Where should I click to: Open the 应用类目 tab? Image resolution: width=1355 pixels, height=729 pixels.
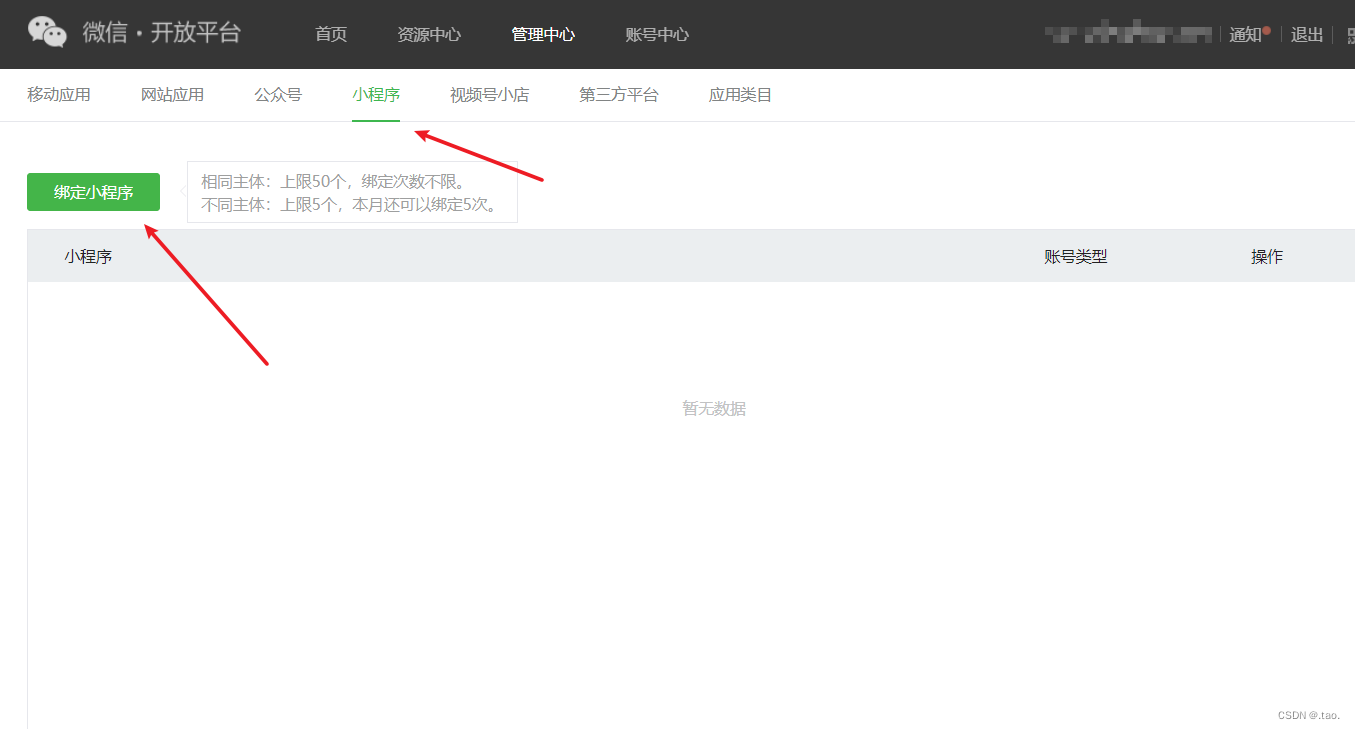click(741, 95)
